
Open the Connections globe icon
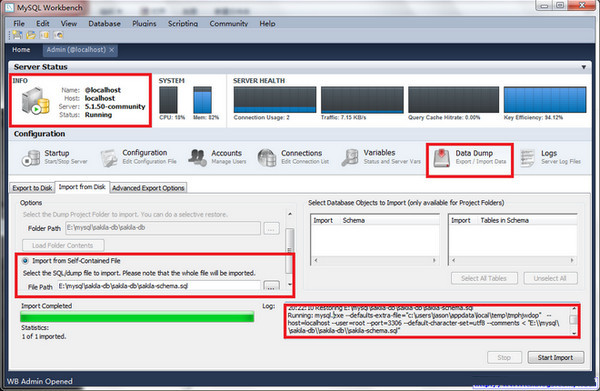pyautogui.click(x=267, y=158)
